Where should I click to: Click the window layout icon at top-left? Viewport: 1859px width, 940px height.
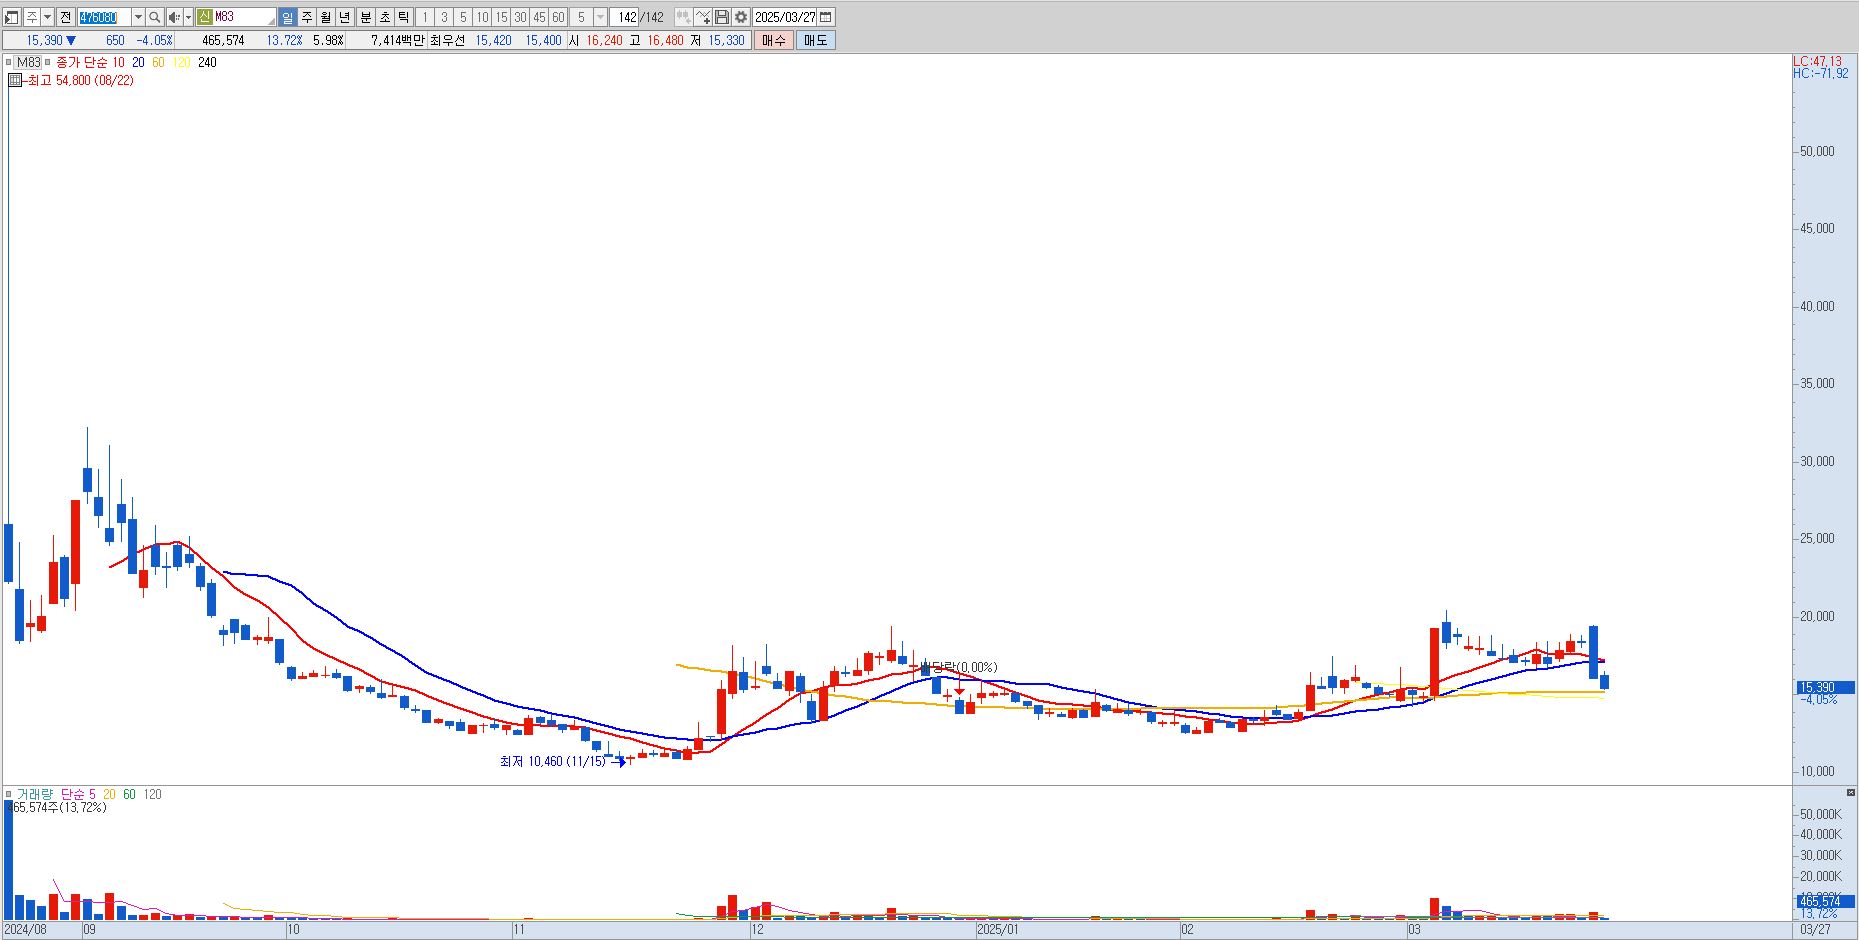[x=11, y=17]
